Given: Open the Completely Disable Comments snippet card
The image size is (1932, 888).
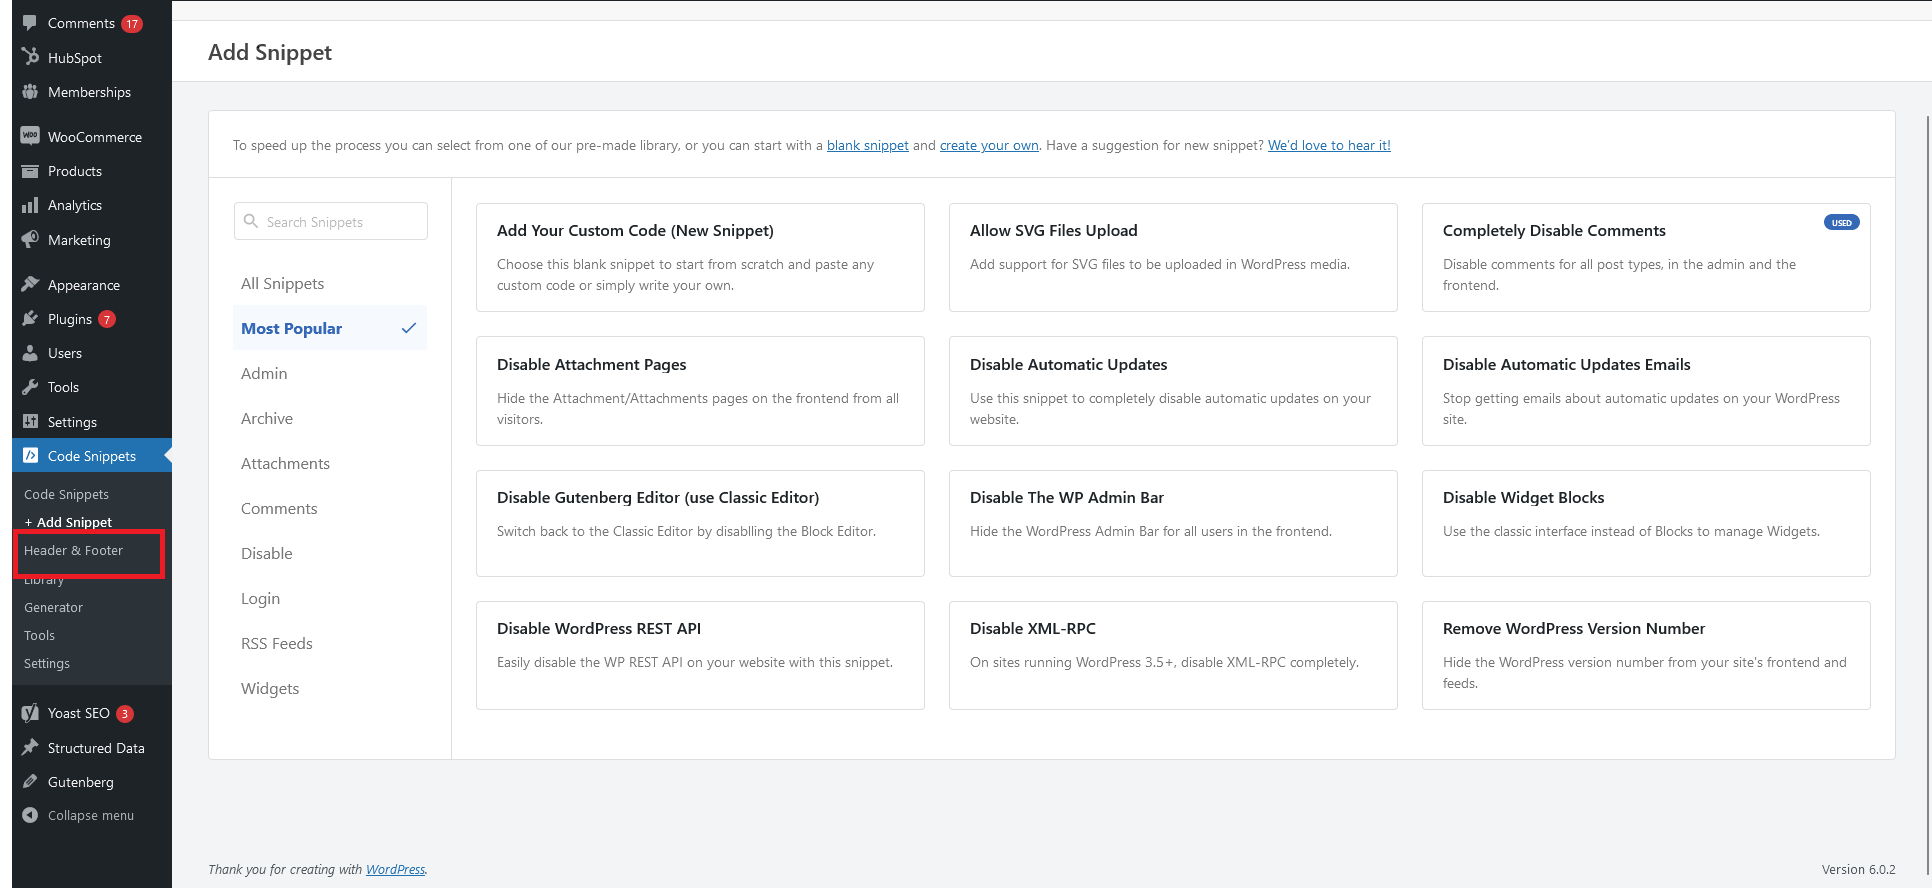Looking at the screenshot, I should 1645,257.
